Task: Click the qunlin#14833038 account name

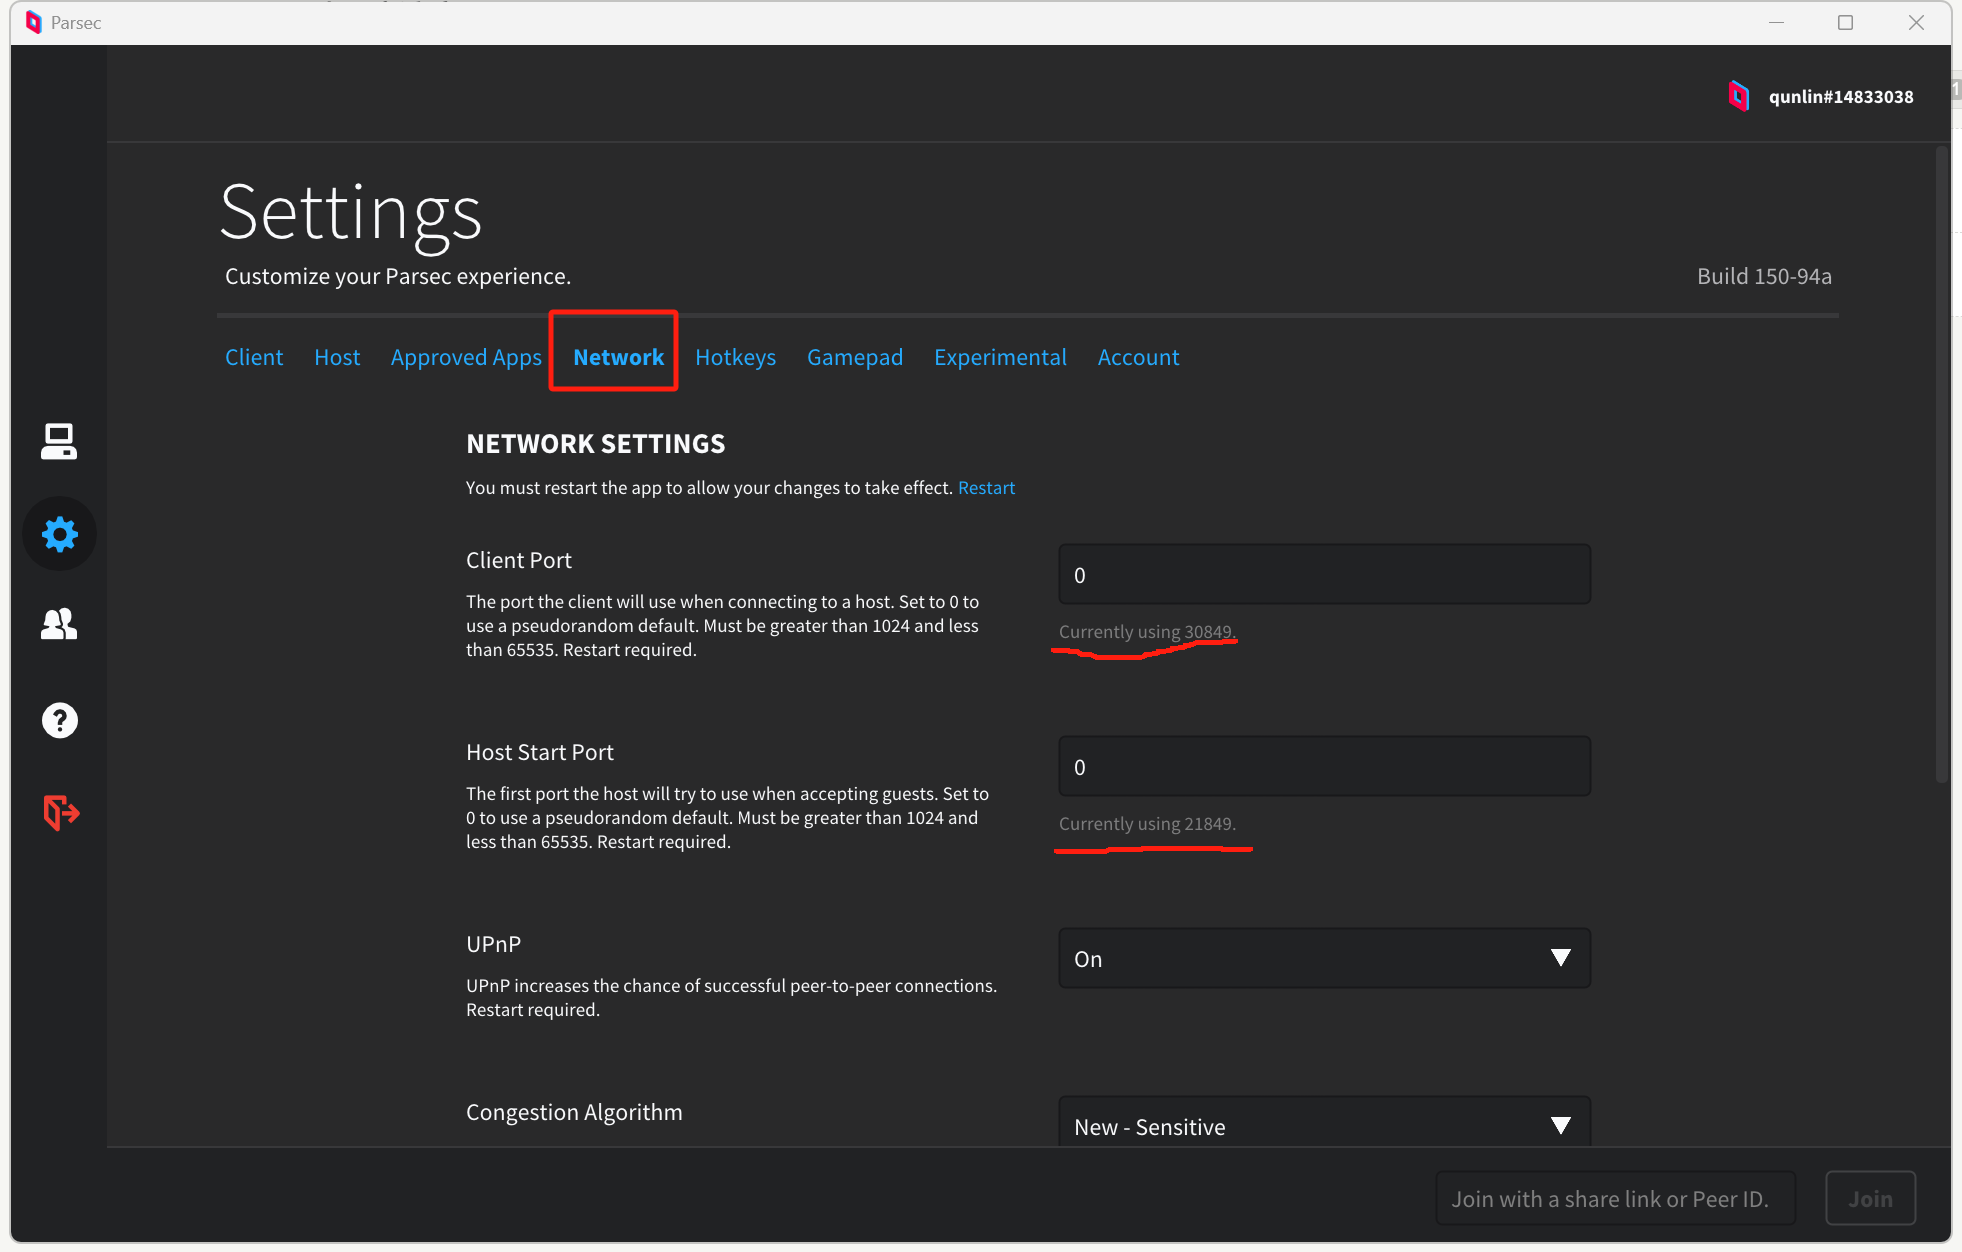Action: tap(1840, 97)
